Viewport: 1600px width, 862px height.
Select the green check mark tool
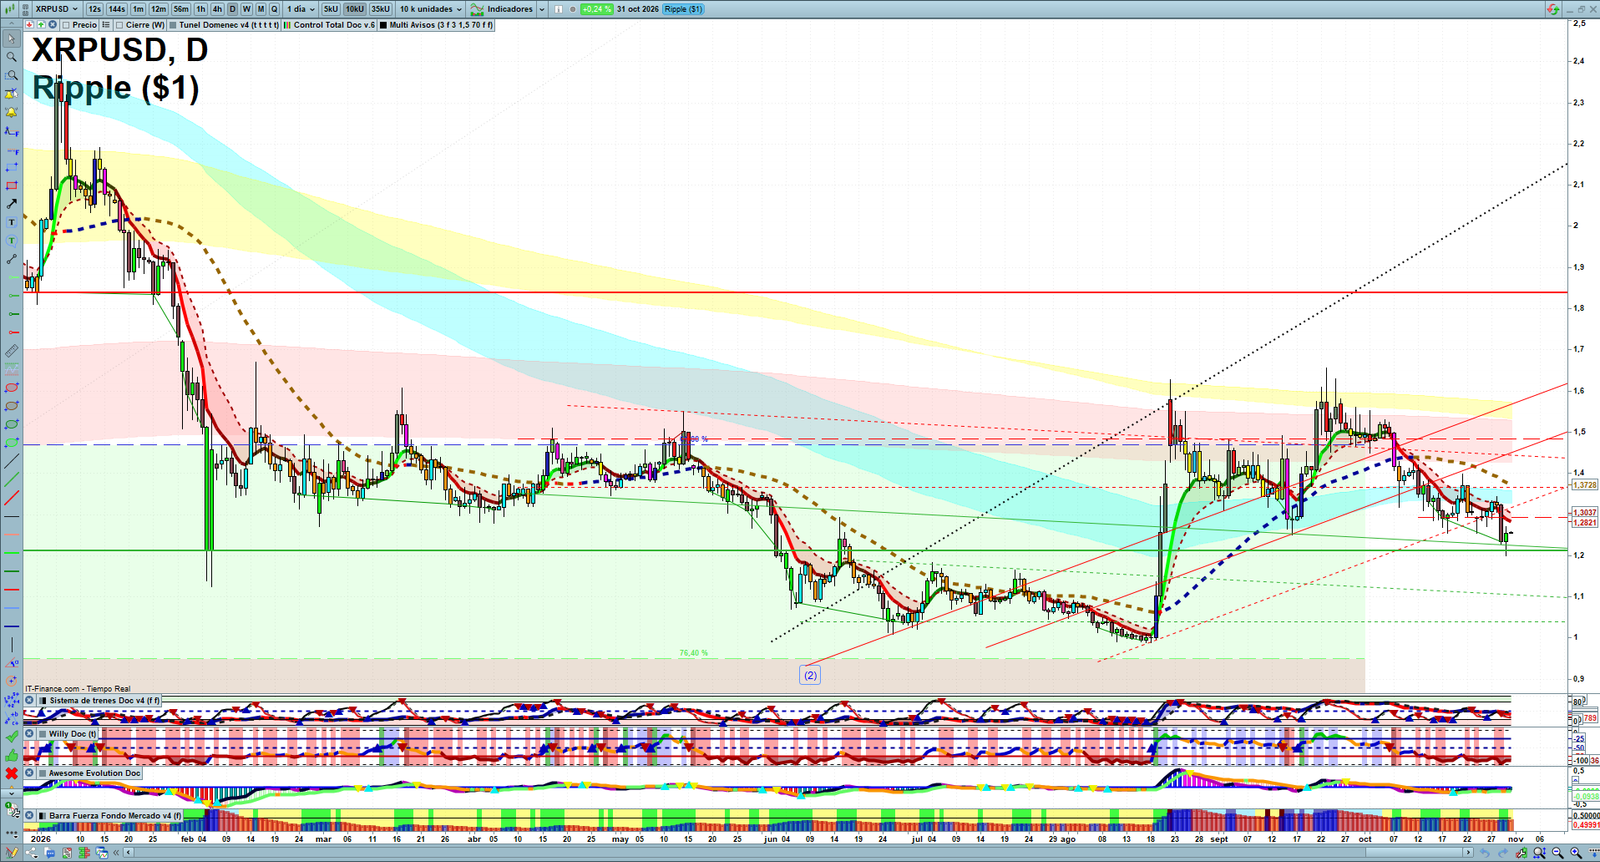click(x=12, y=737)
